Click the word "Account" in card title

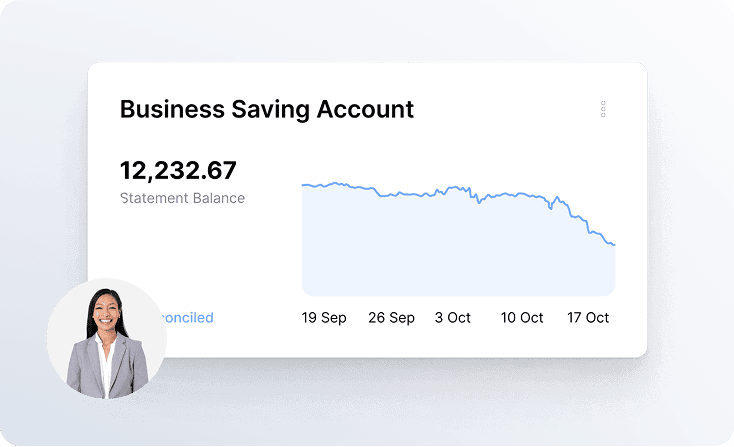365,109
